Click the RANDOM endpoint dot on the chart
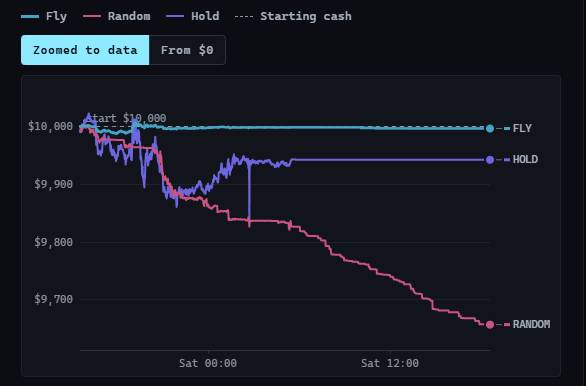 [490, 325]
